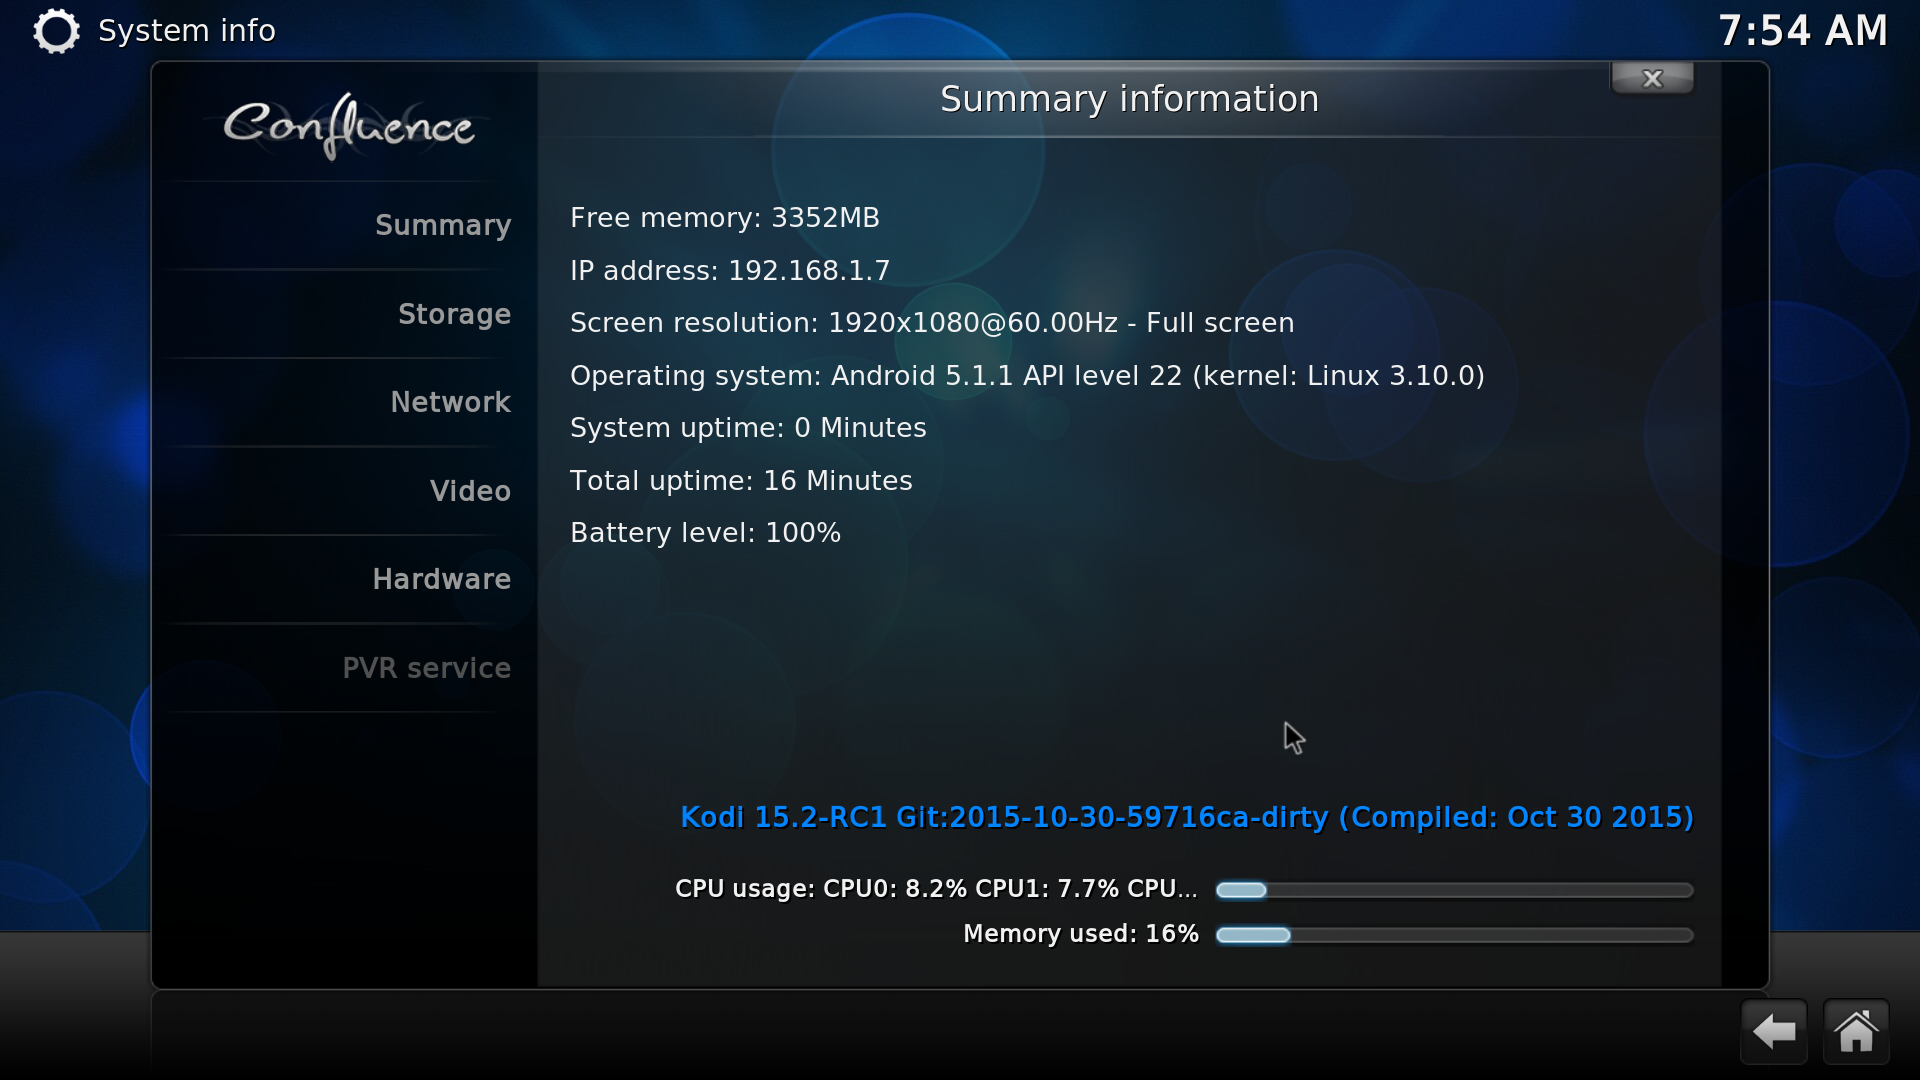This screenshot has width=1920, height=1080.
Task: Click the 7:54 AM clock
Action: point(1803,31)
